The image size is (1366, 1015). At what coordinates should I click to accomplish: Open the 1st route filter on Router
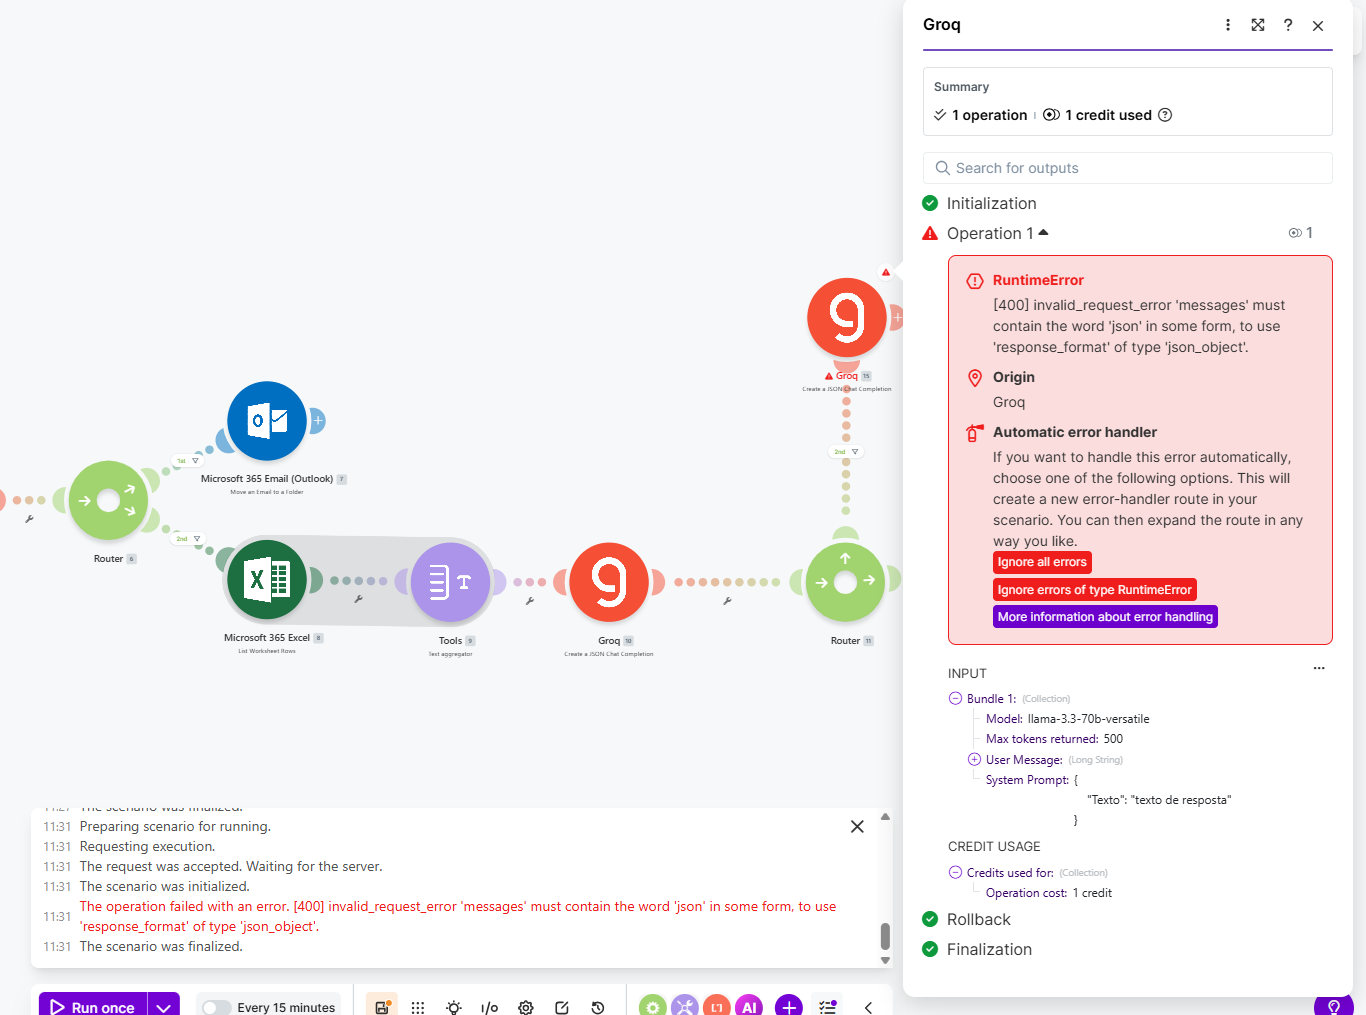[187, 461]
